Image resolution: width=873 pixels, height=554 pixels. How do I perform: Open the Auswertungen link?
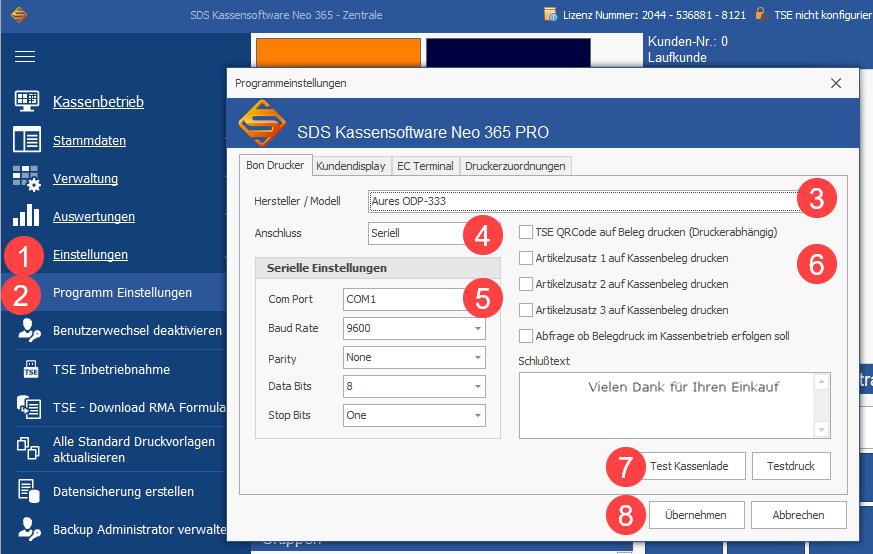pos(94,217)
